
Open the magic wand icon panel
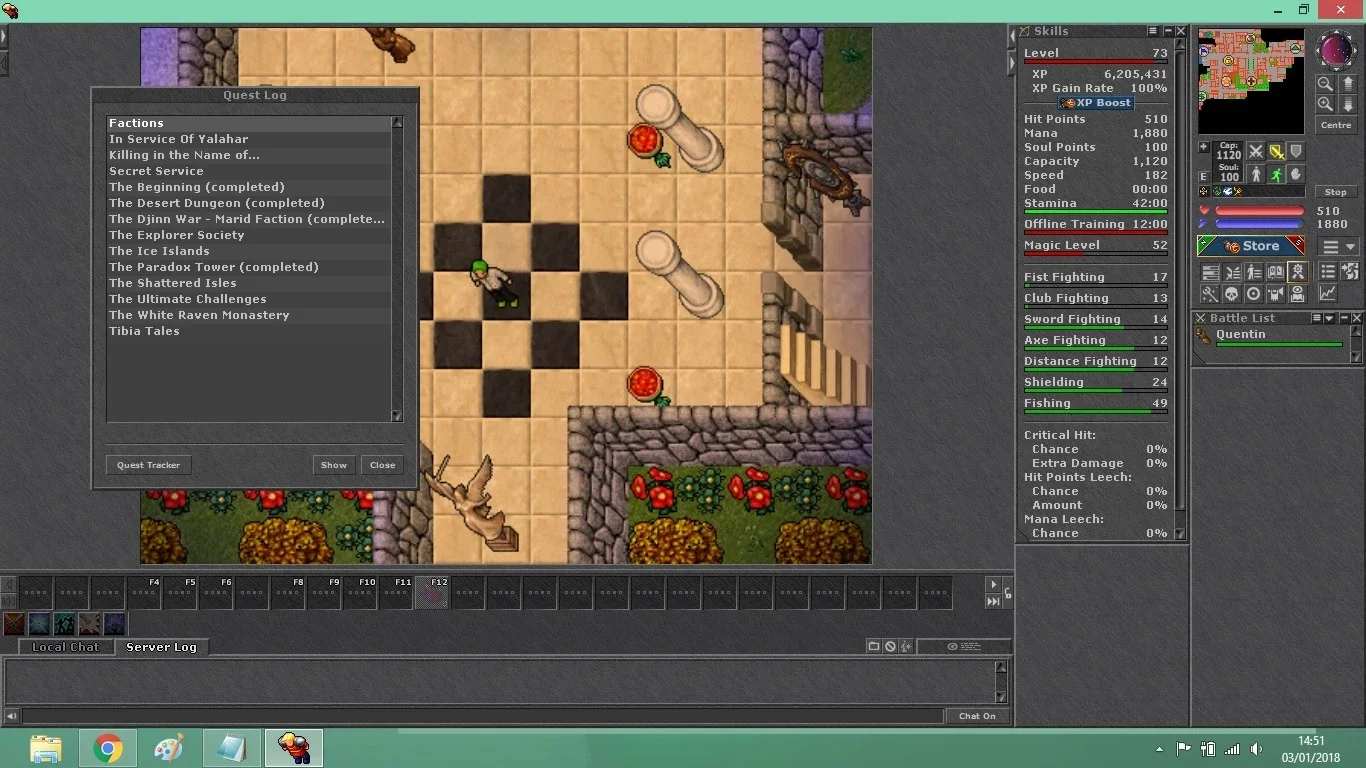point(1210,294)
